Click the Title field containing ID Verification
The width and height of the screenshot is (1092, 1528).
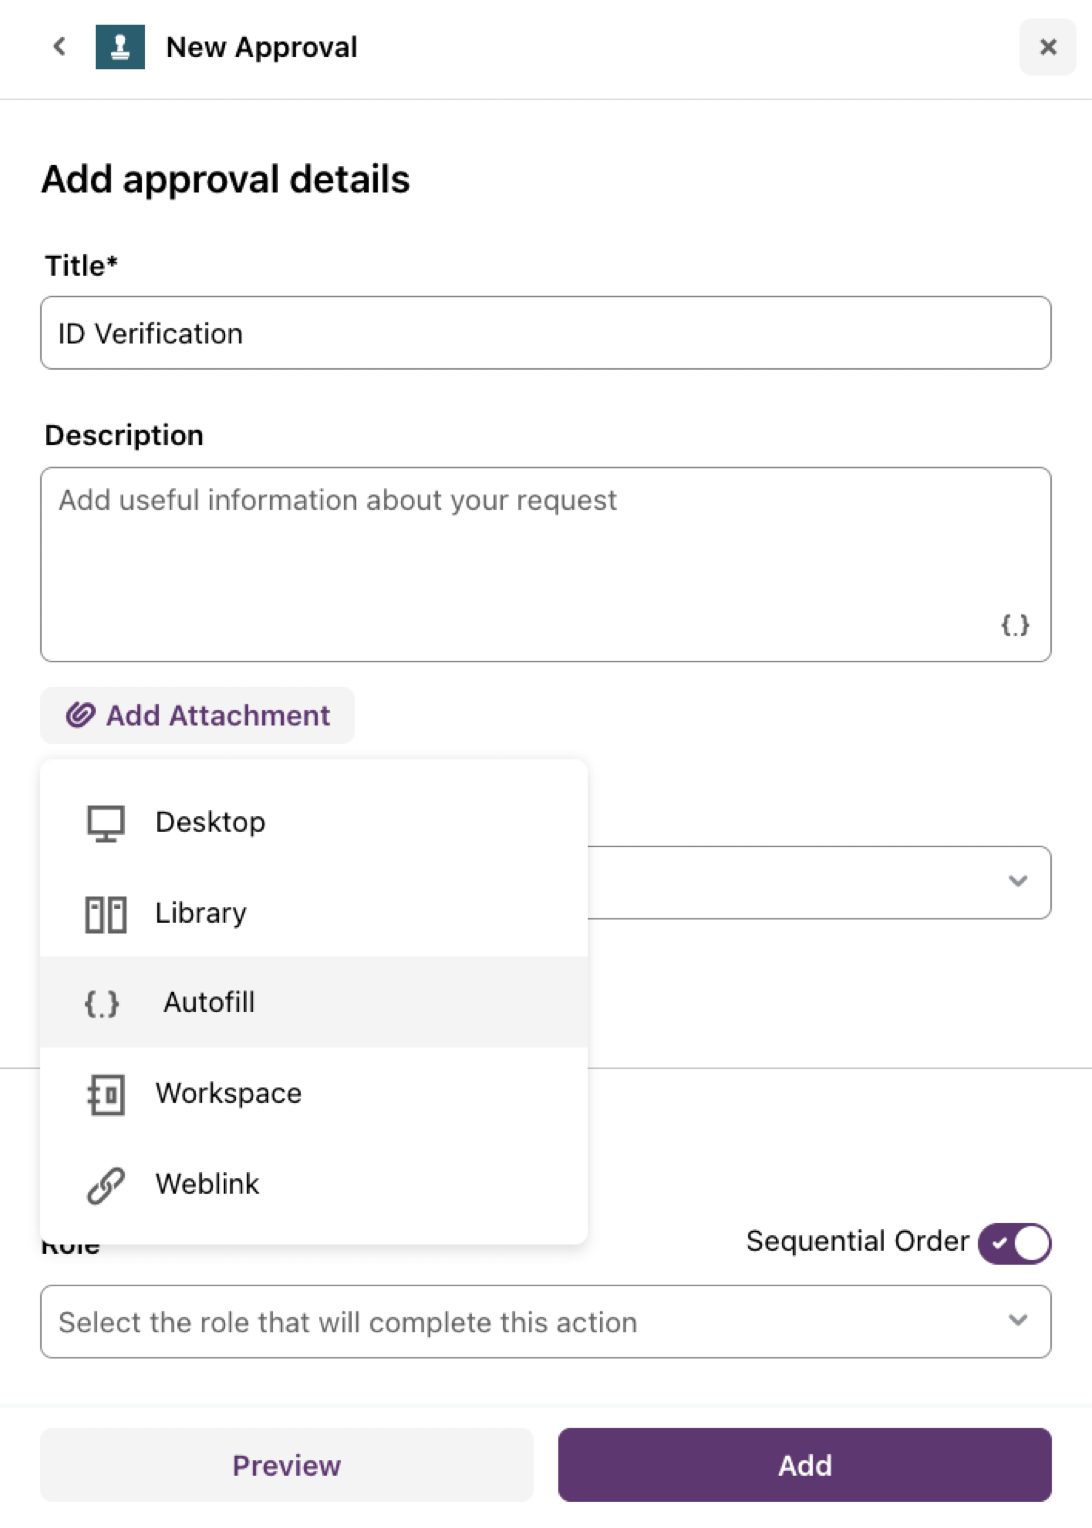coord(546,333)
